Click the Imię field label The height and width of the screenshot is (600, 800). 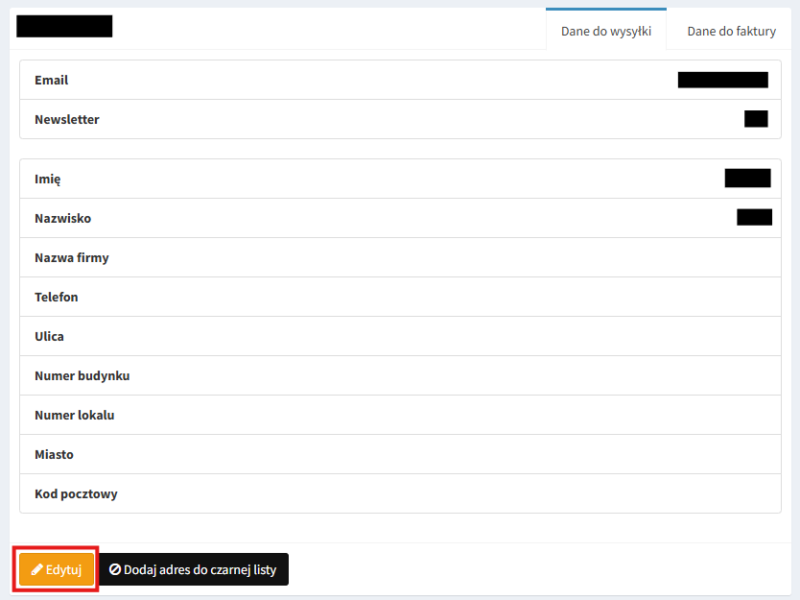[48, 178]
